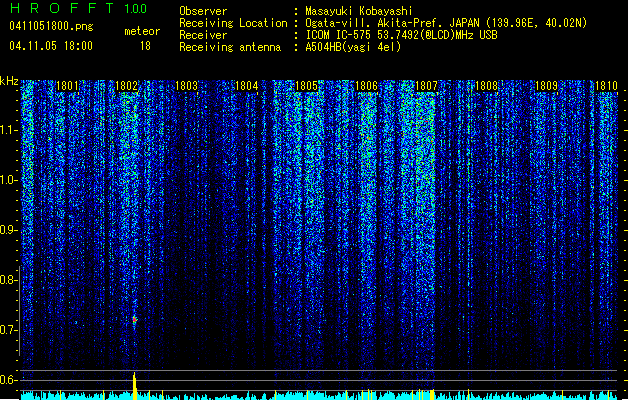Click the 0.6 kHz axis label
Image resolution: width=629 pixels, height=400 pixels.
click(8, 380)
